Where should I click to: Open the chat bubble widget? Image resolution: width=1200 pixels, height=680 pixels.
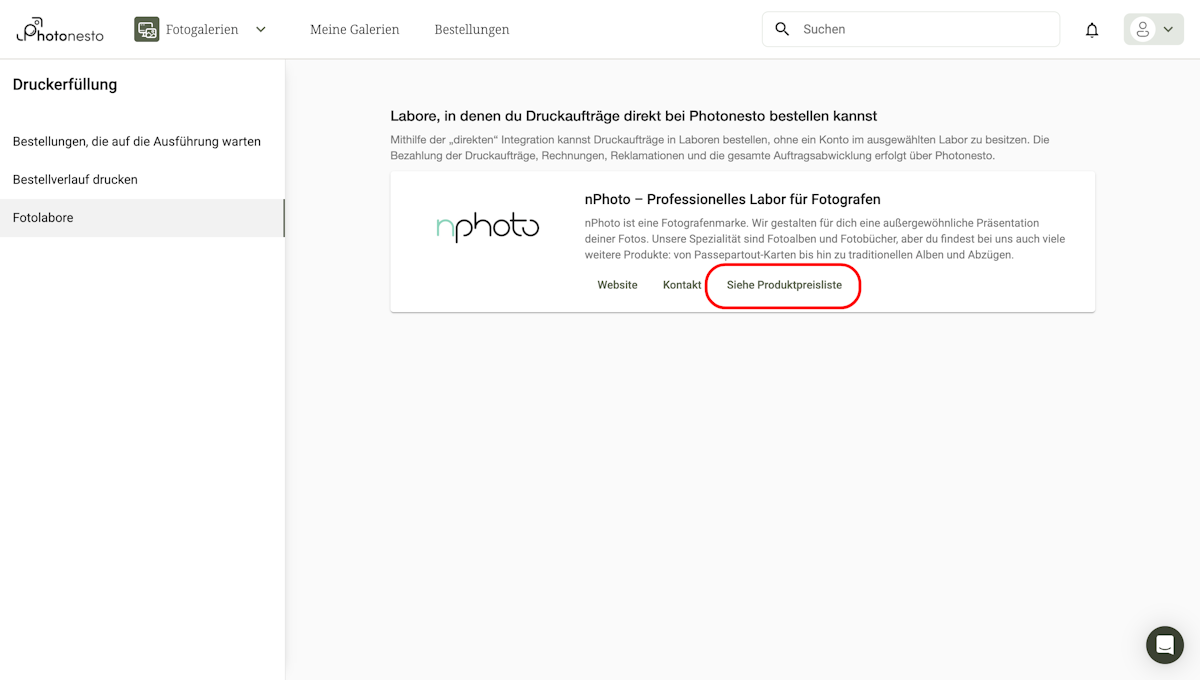coord(1164,645)
